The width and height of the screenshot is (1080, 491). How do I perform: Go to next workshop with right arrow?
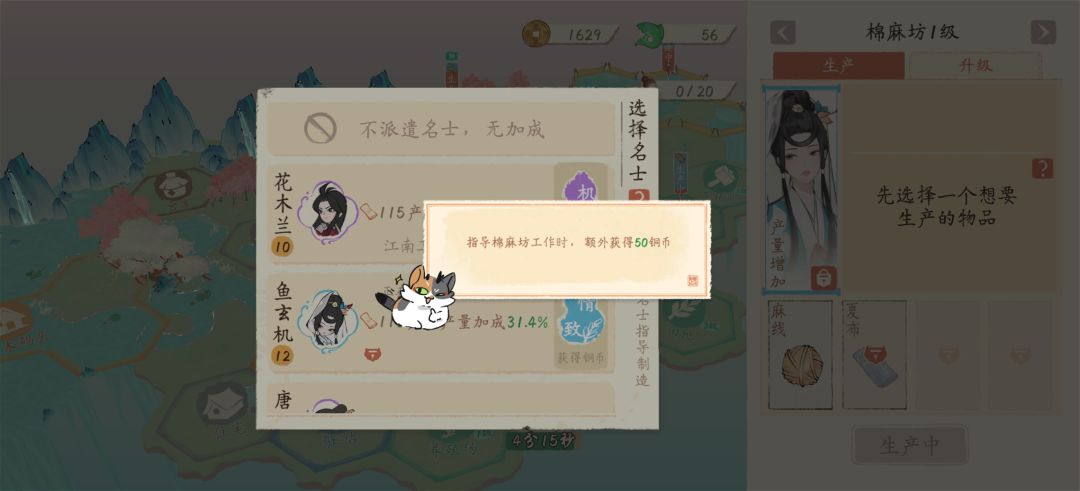[x=1043, y=32]
